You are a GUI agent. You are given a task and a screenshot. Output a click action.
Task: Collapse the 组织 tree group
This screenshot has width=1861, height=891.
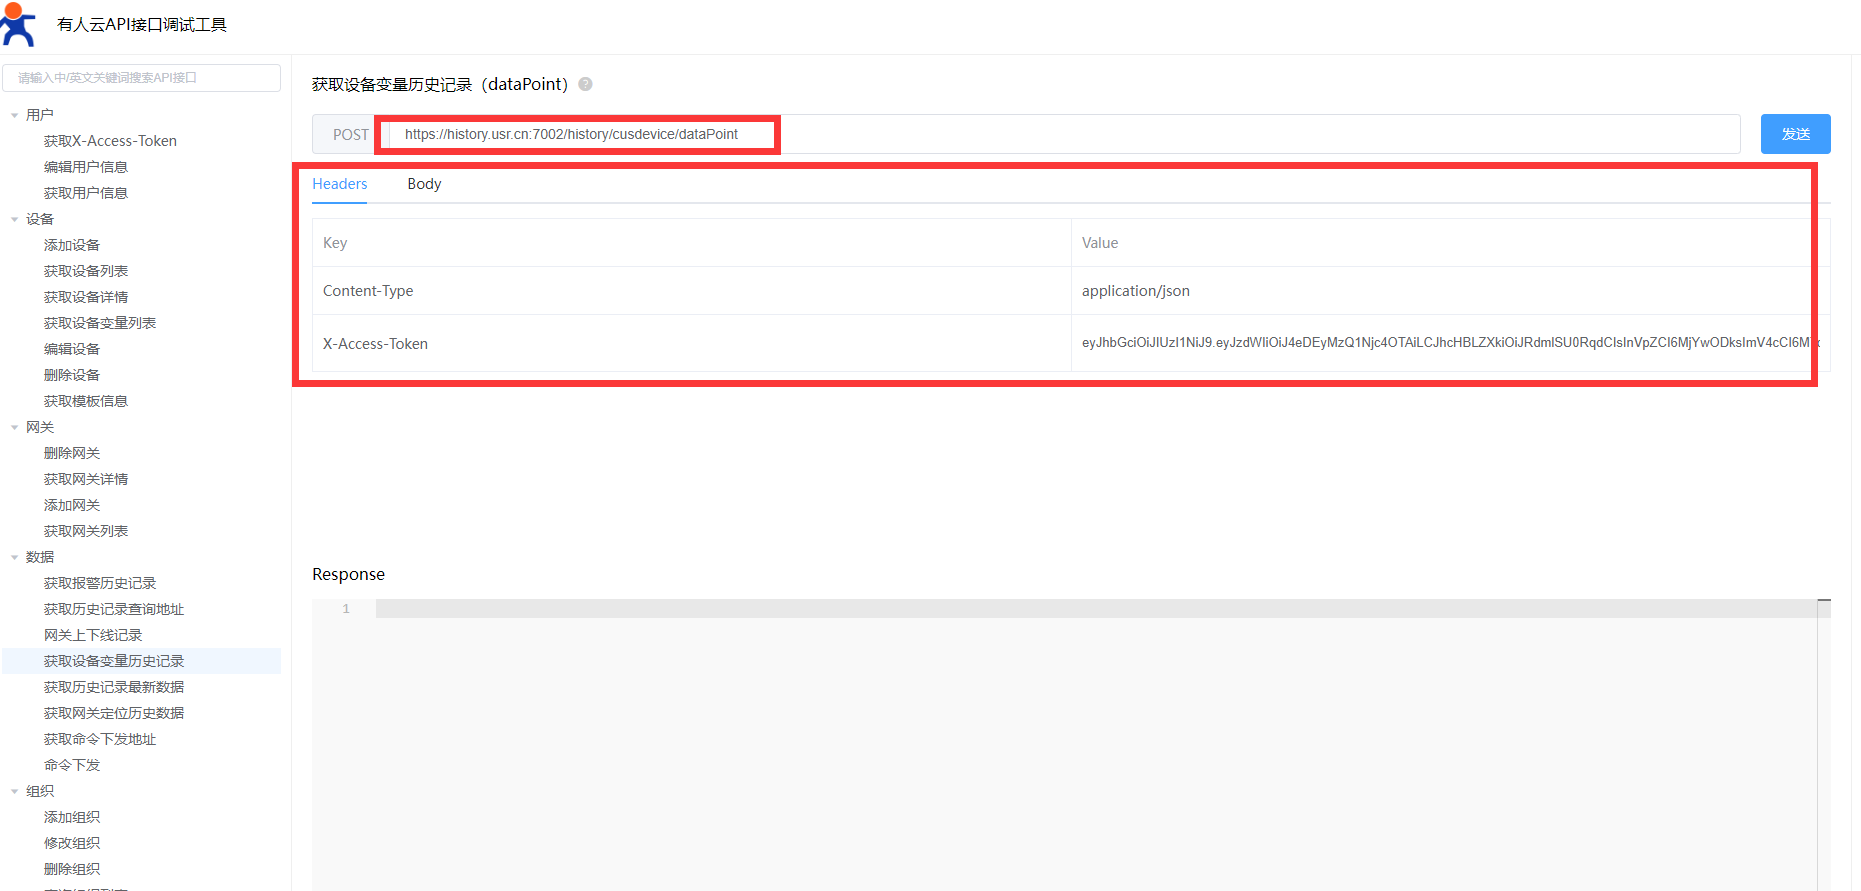point(15,791)
